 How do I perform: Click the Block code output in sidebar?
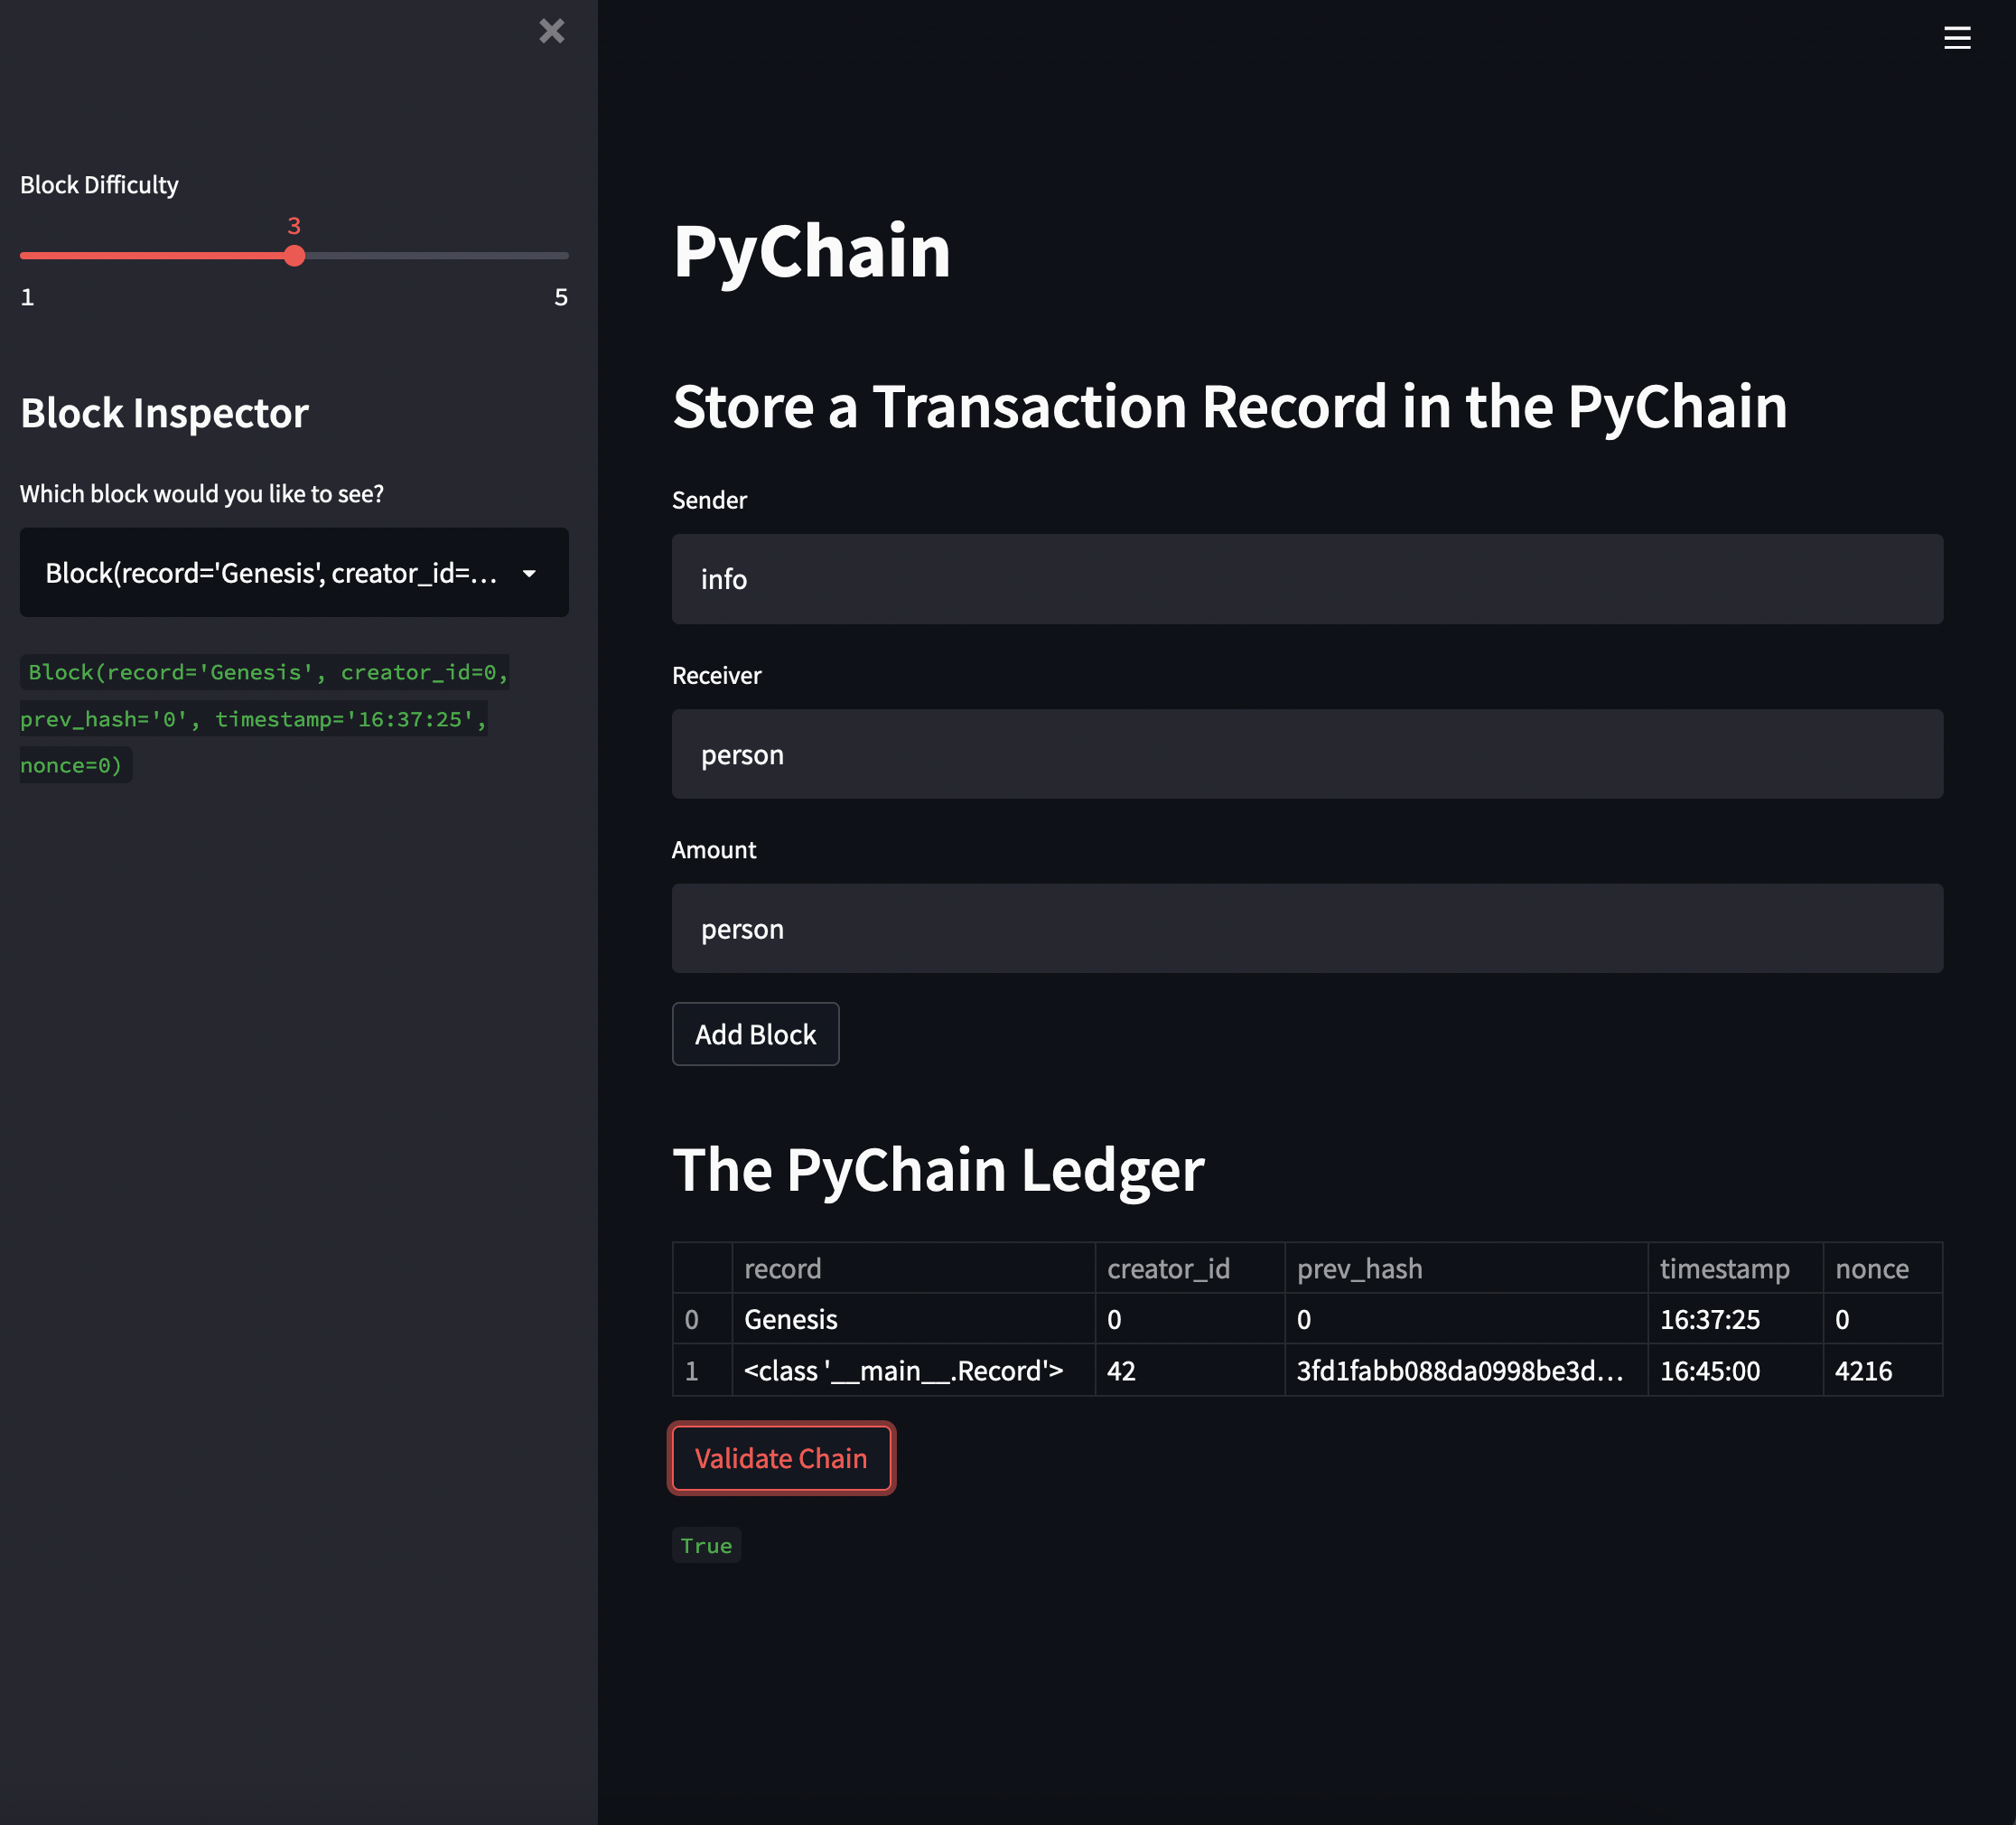click(x=265, y=718)
